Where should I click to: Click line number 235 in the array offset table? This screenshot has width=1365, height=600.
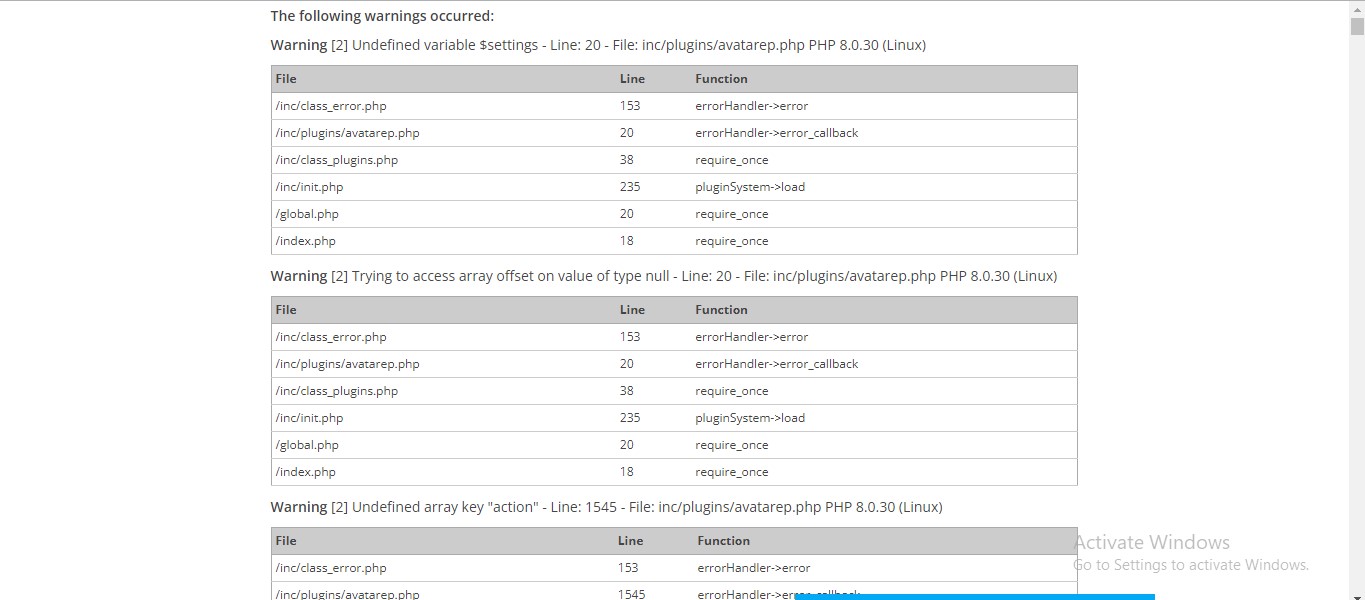629,418
